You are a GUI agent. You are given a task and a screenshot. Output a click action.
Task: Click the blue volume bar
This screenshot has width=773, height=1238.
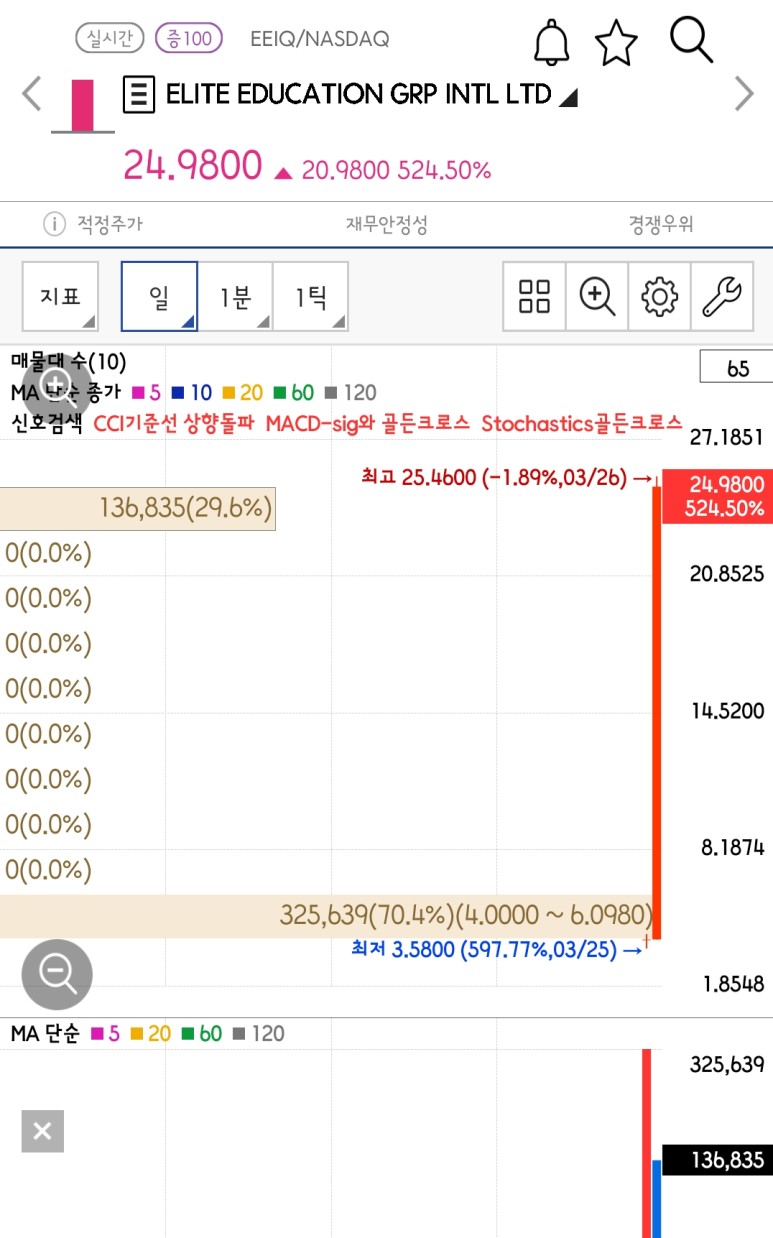click(x=656, y=1199)
